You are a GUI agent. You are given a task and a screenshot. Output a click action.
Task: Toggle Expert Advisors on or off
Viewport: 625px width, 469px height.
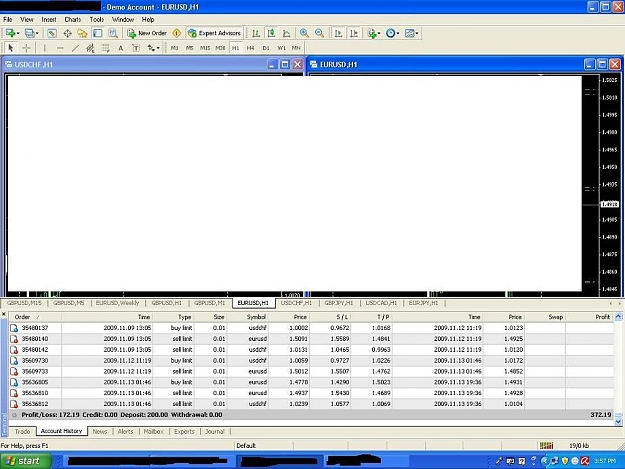pos(214,33)
